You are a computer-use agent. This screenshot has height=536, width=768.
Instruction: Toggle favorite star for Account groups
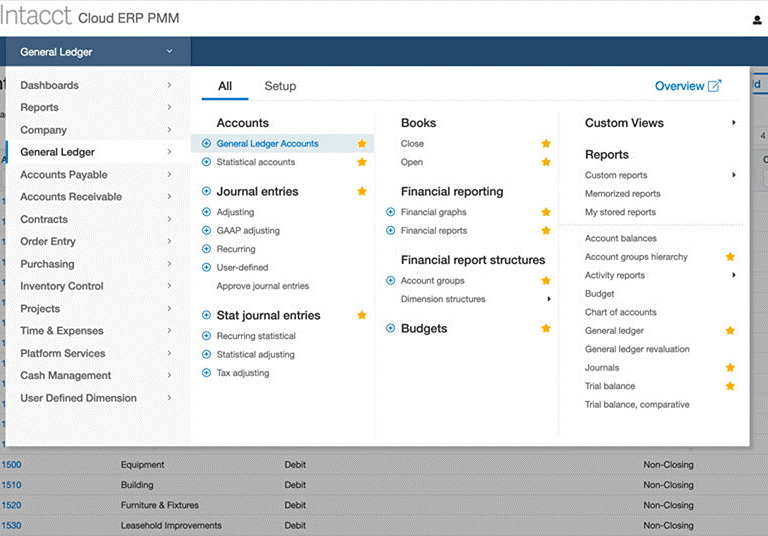546,280
